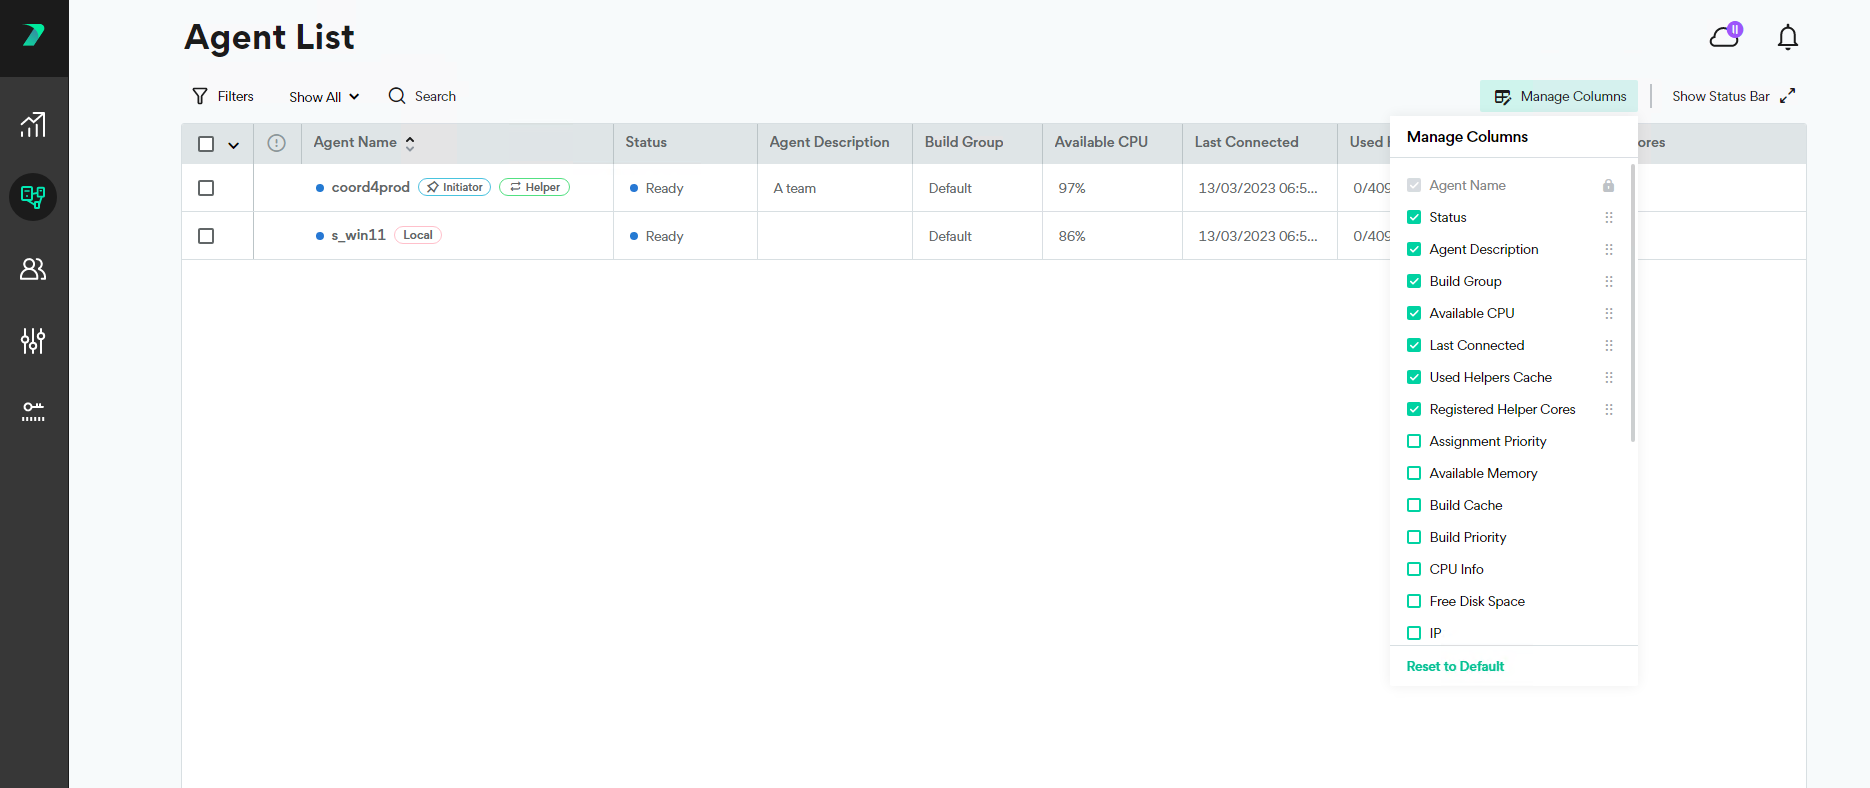Expand the select-all chevron dropdown

click(234, 145)
